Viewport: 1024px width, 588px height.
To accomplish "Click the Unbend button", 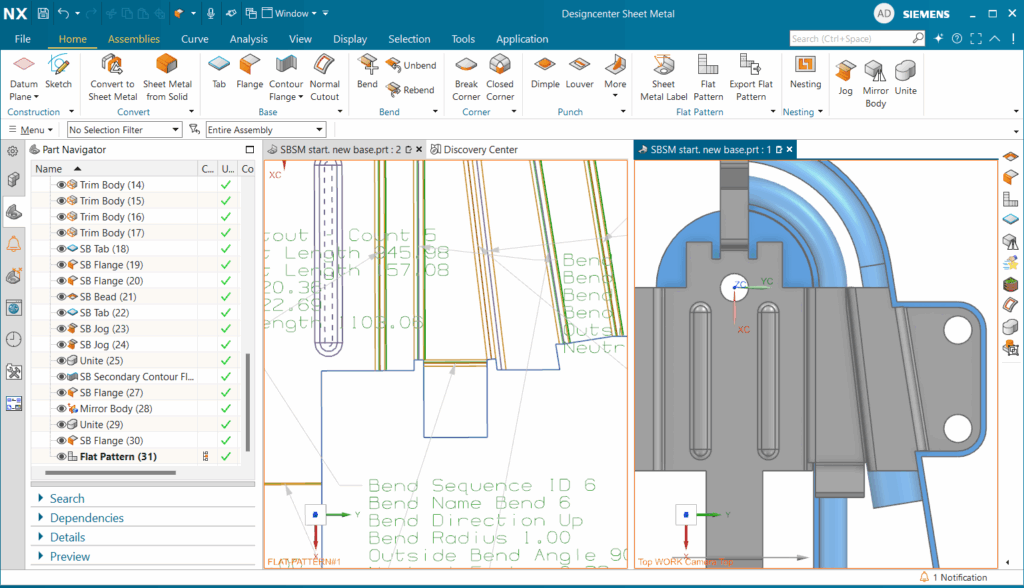I will point(410,65).
